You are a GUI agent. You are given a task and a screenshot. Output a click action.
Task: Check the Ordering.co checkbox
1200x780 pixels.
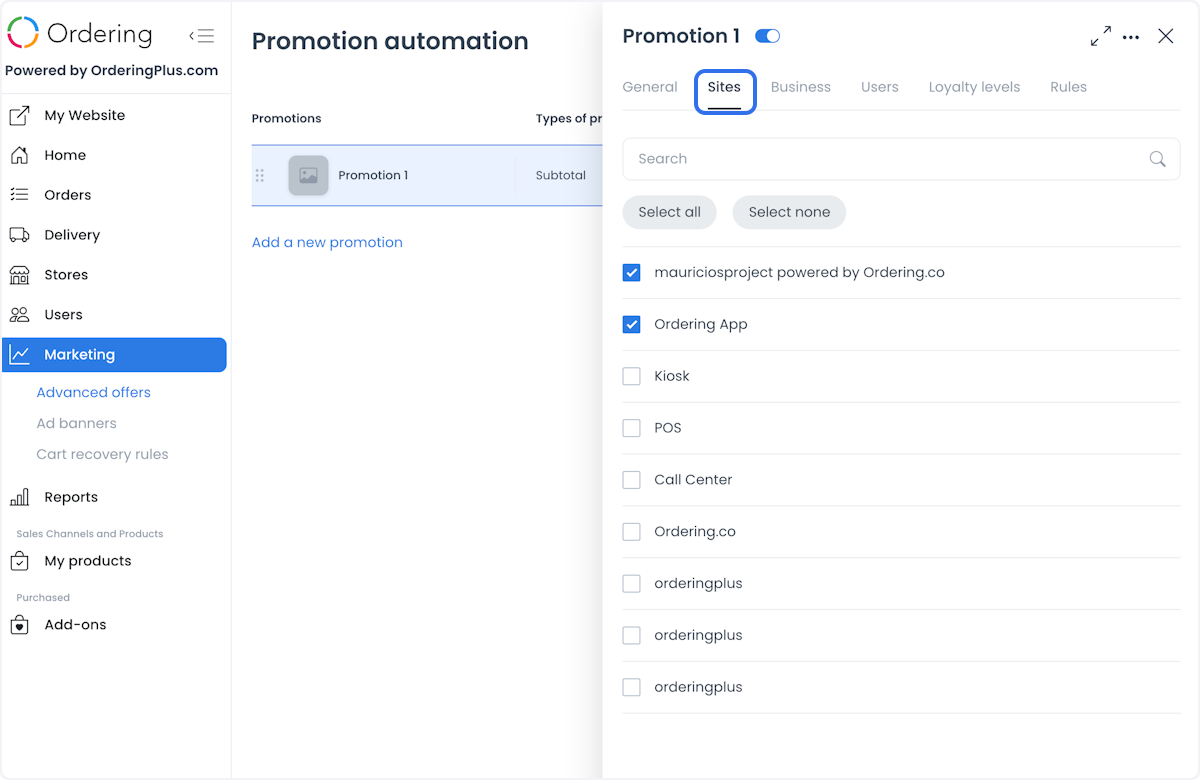[632, 532]
